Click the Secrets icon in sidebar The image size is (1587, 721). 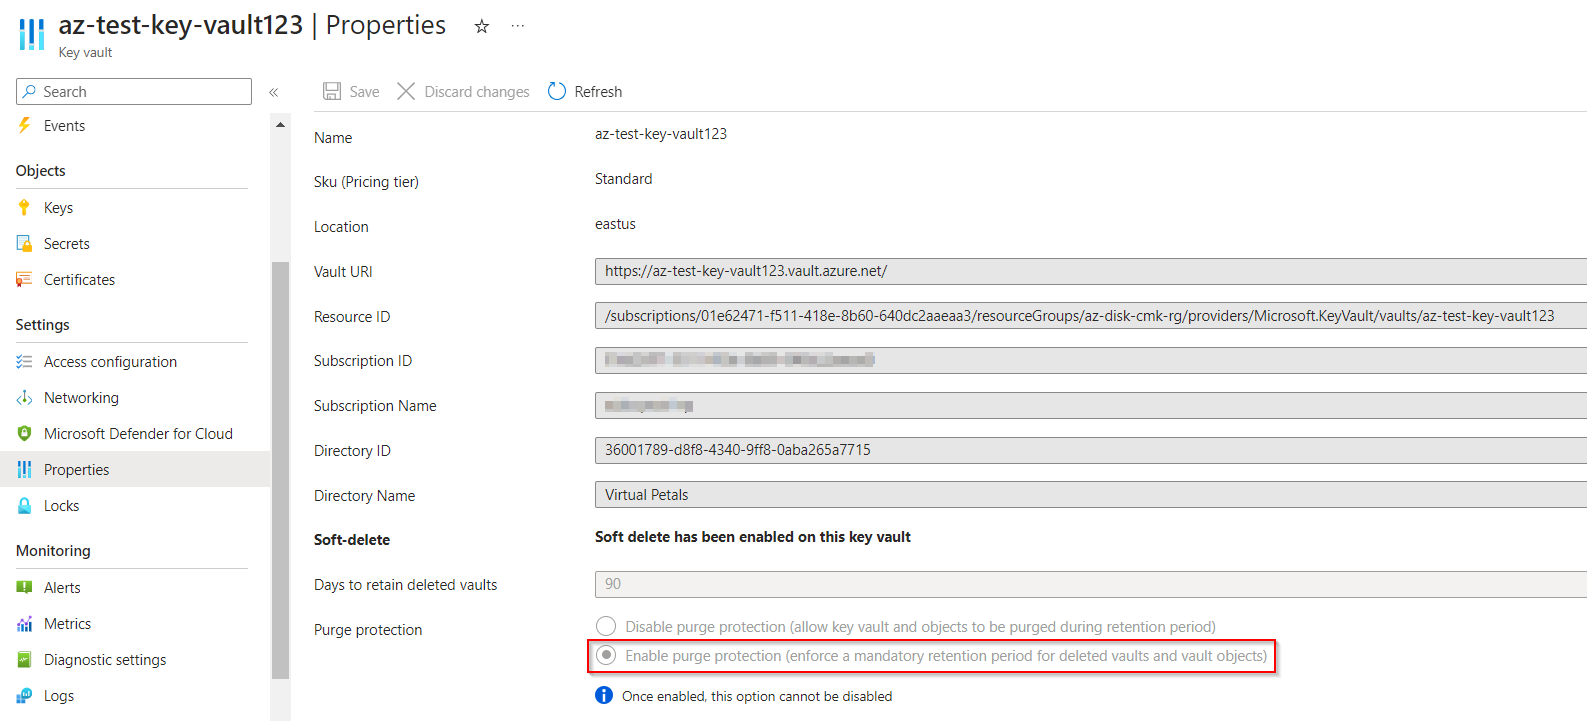pyautogui.click(x=25, y=243)
